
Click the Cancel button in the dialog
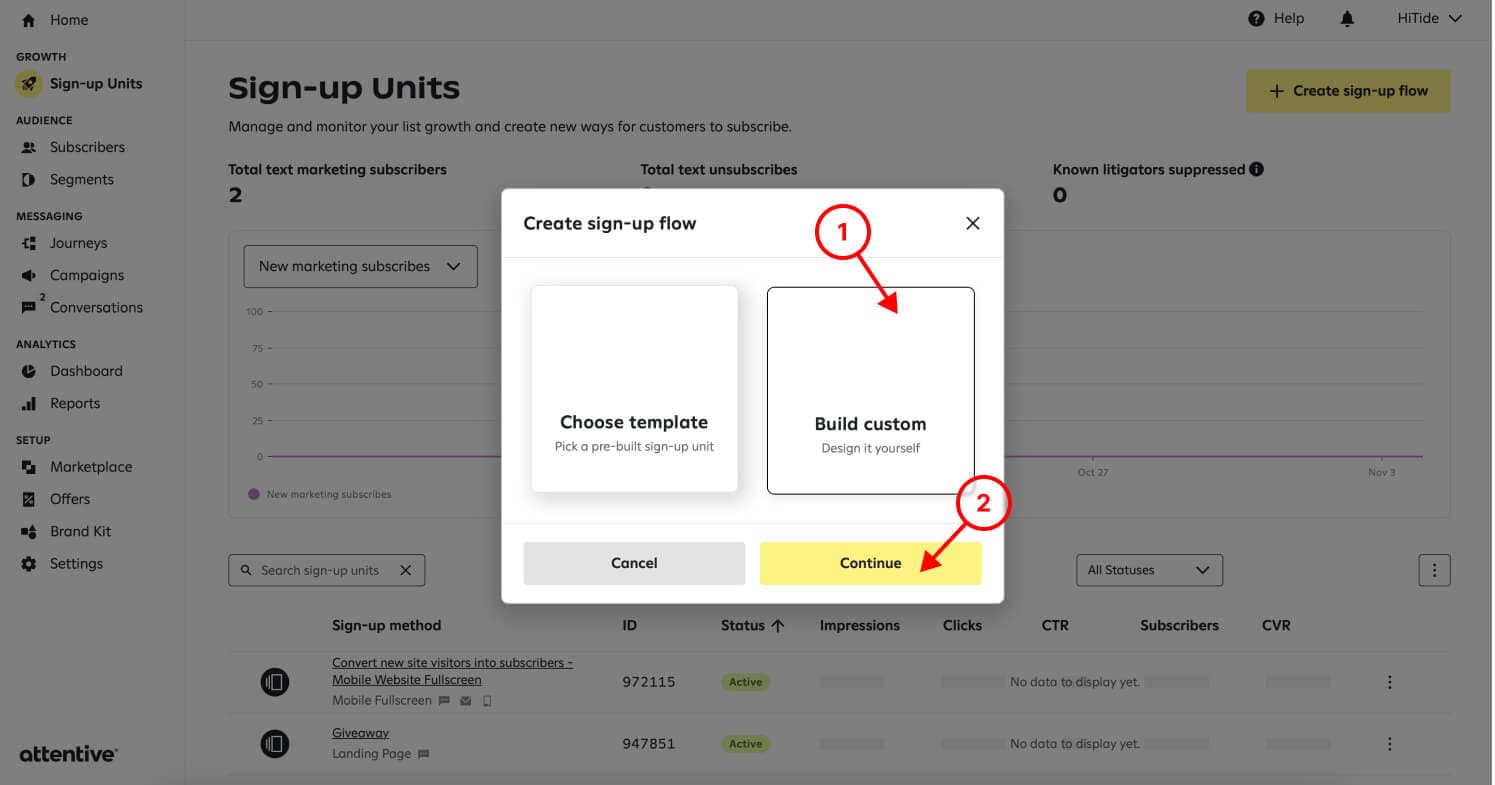[x=634, y=563]
